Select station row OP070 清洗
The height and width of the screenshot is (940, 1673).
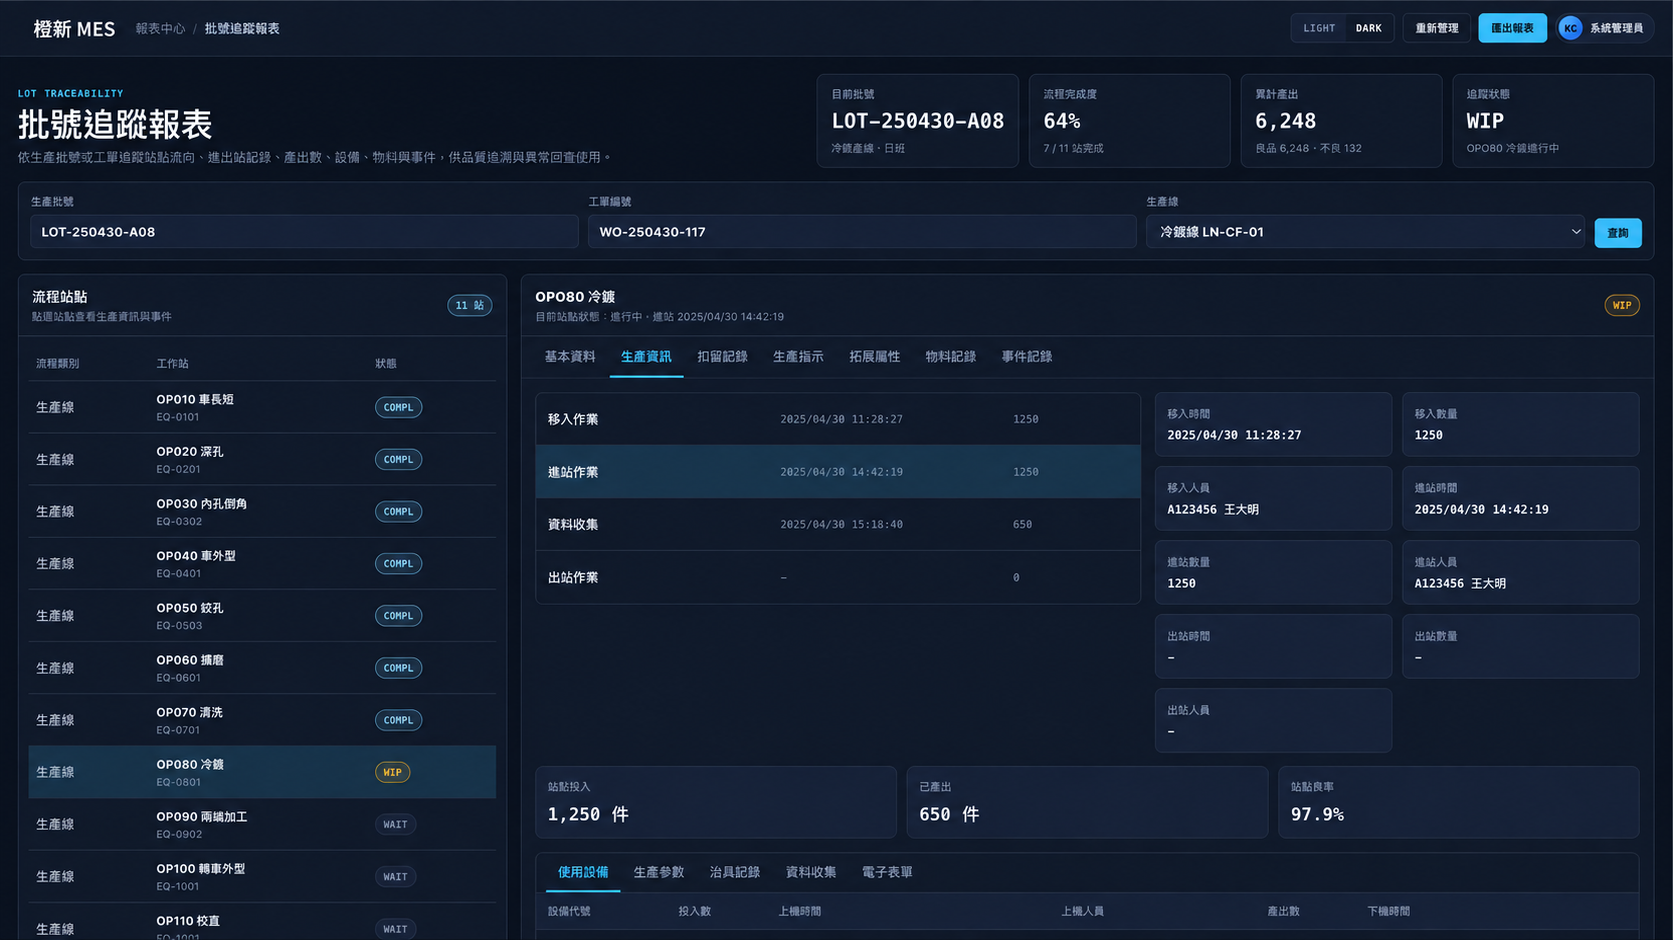pyautogui.click(x=262, y=720)
